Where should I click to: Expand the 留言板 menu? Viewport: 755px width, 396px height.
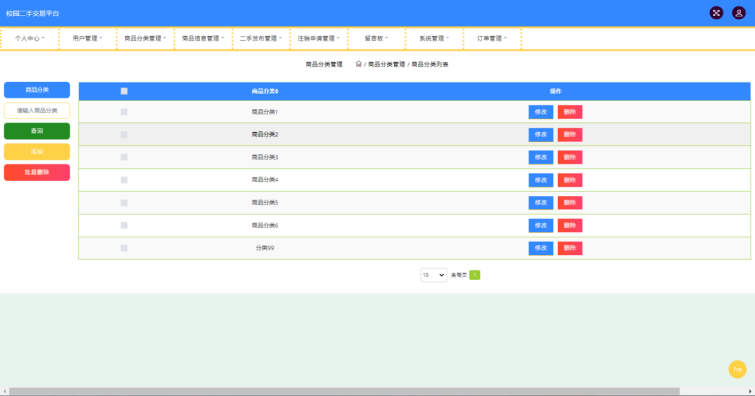[377, 39]
